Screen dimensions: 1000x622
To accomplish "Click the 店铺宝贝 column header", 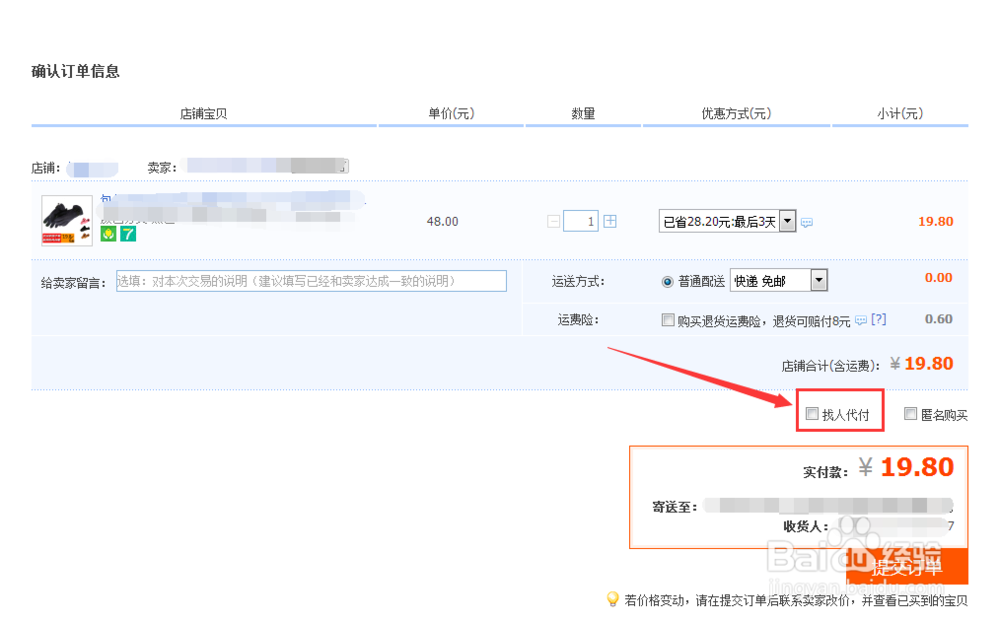I will click(204, 113).
